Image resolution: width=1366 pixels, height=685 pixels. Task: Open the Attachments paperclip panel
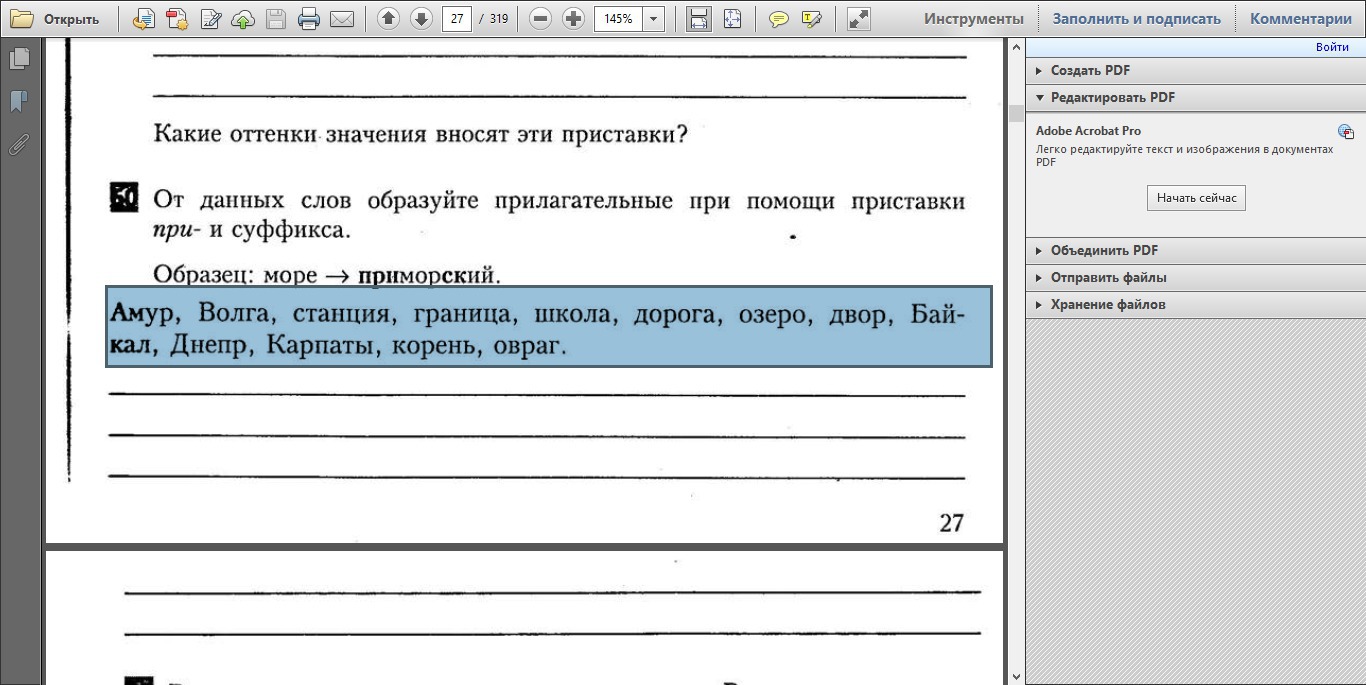click(19, 144)
